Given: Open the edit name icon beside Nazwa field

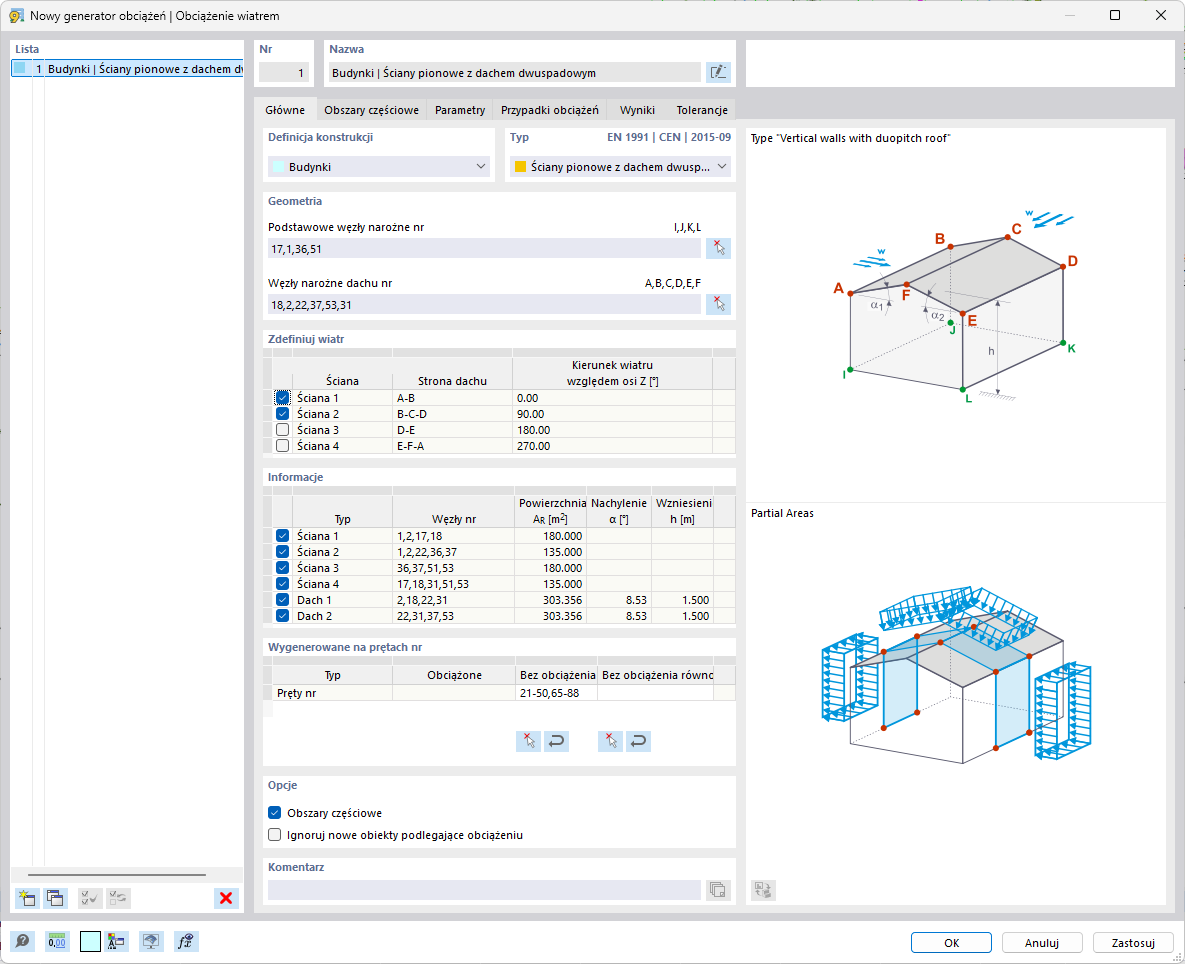Looking at the screenshot, I should tap(718, 73).
